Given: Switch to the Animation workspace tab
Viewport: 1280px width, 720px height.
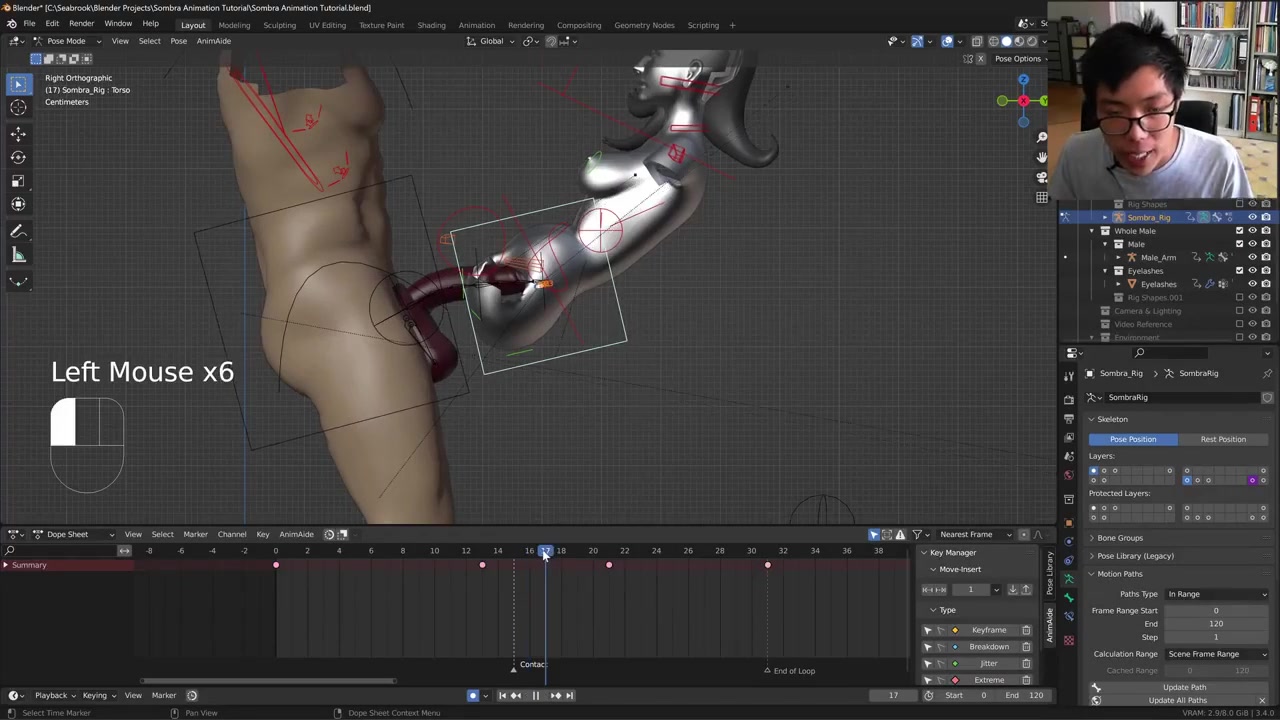Looking at the screenshot, I should (x=476, y=25).
